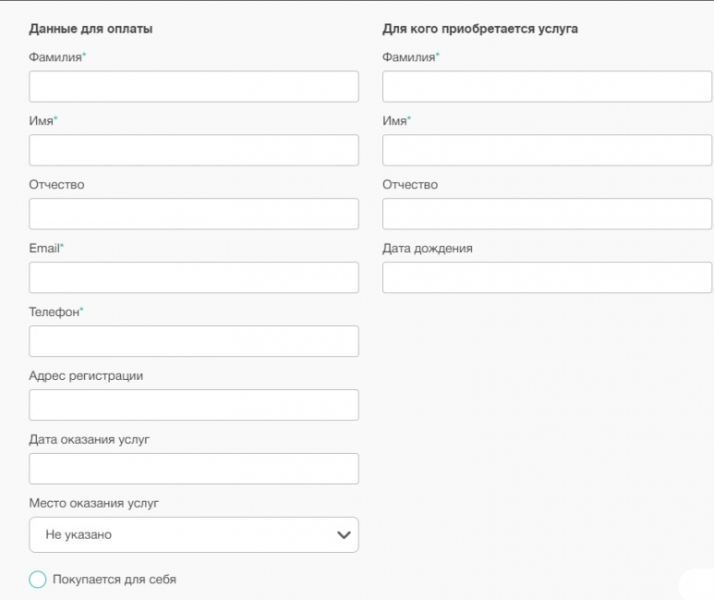This screenshot has height=600, width=714.
Task: Open the Место оказания услуг dropdown
Action: pos(180,535)
